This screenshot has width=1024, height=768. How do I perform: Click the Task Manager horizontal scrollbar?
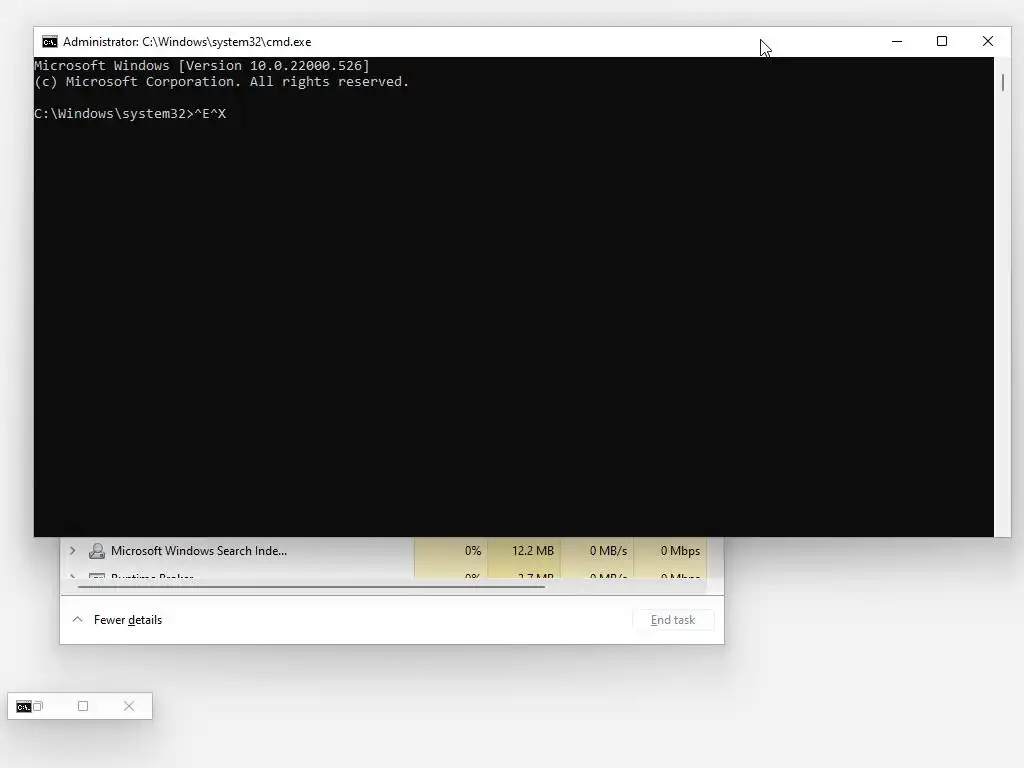coord(312,586)
